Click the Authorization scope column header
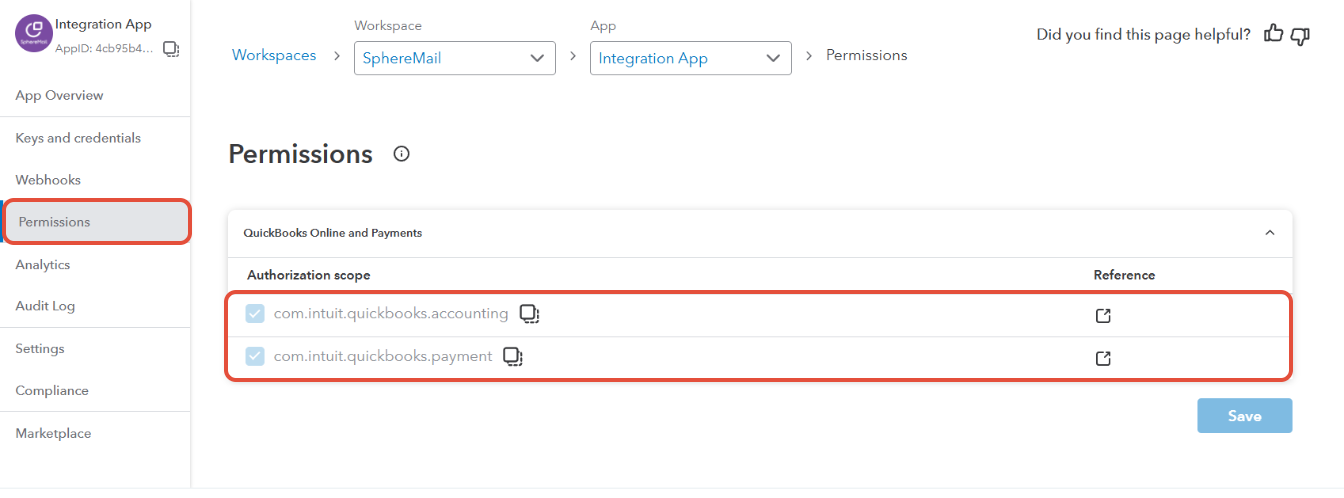 309,275
